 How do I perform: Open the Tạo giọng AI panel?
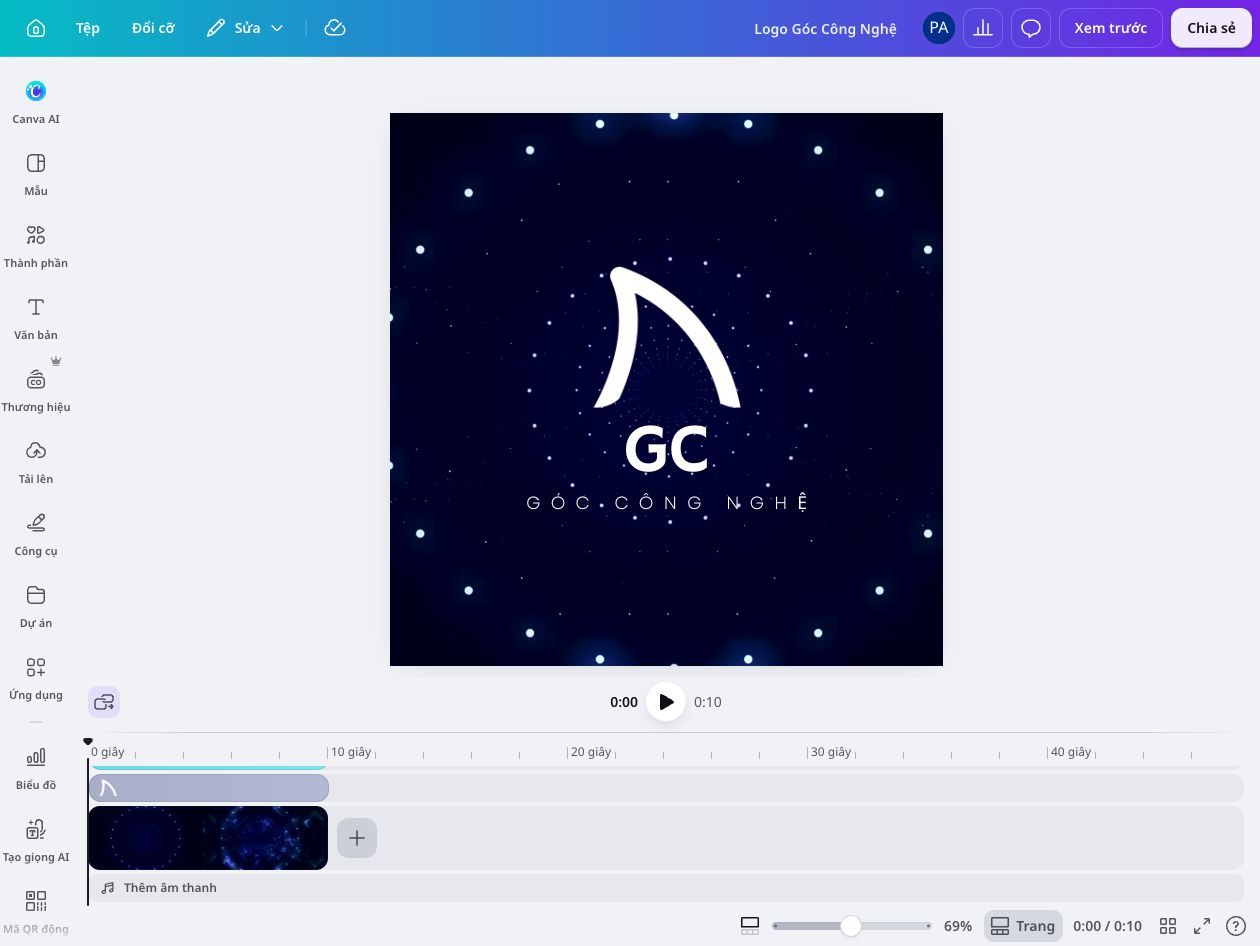click(x=36, y=840)
